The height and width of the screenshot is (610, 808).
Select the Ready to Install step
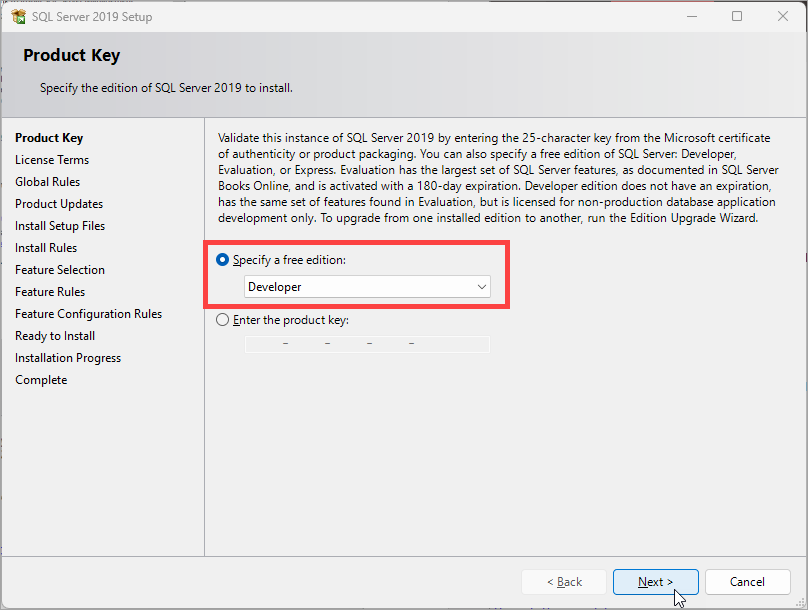(x=55, y=336)
